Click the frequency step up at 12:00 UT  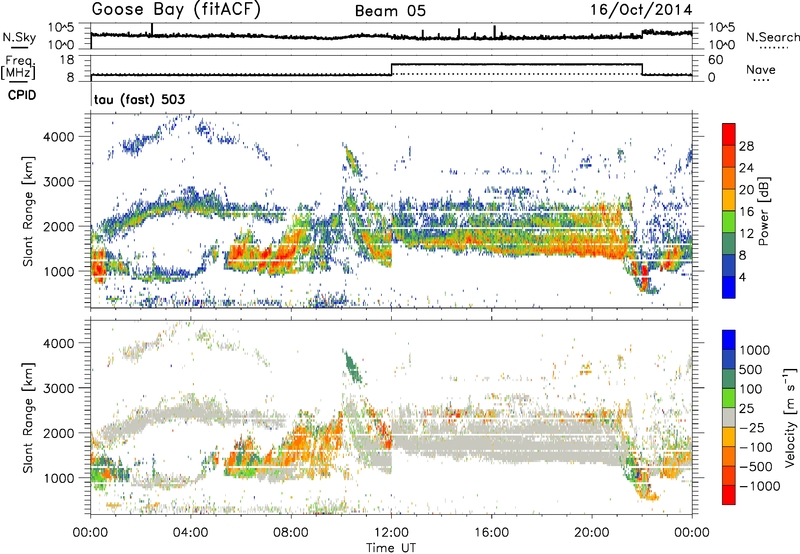point(391,69)
